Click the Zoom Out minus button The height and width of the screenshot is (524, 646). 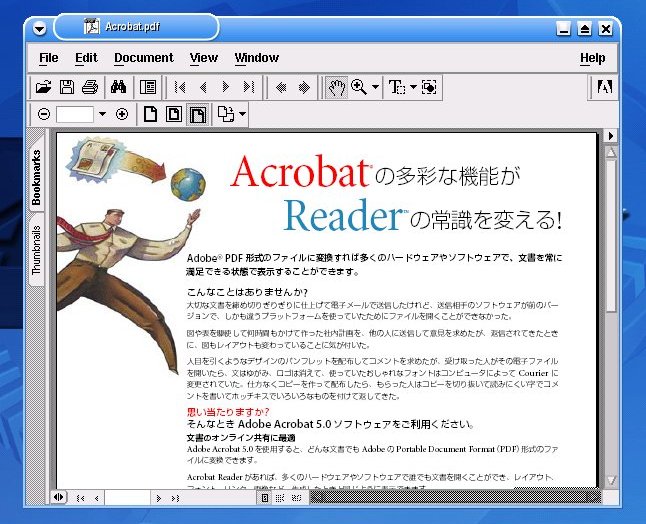point(44,114)
